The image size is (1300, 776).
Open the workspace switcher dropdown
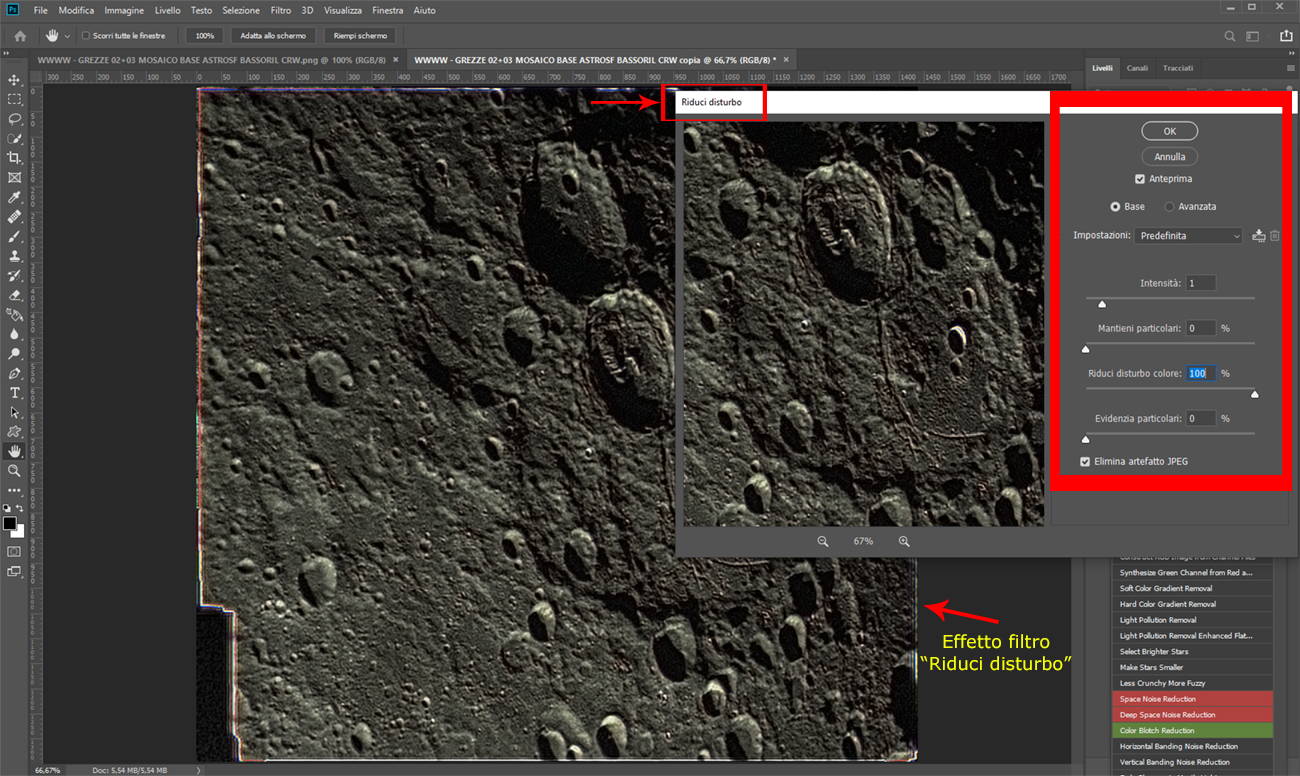tap(1254, 36)
